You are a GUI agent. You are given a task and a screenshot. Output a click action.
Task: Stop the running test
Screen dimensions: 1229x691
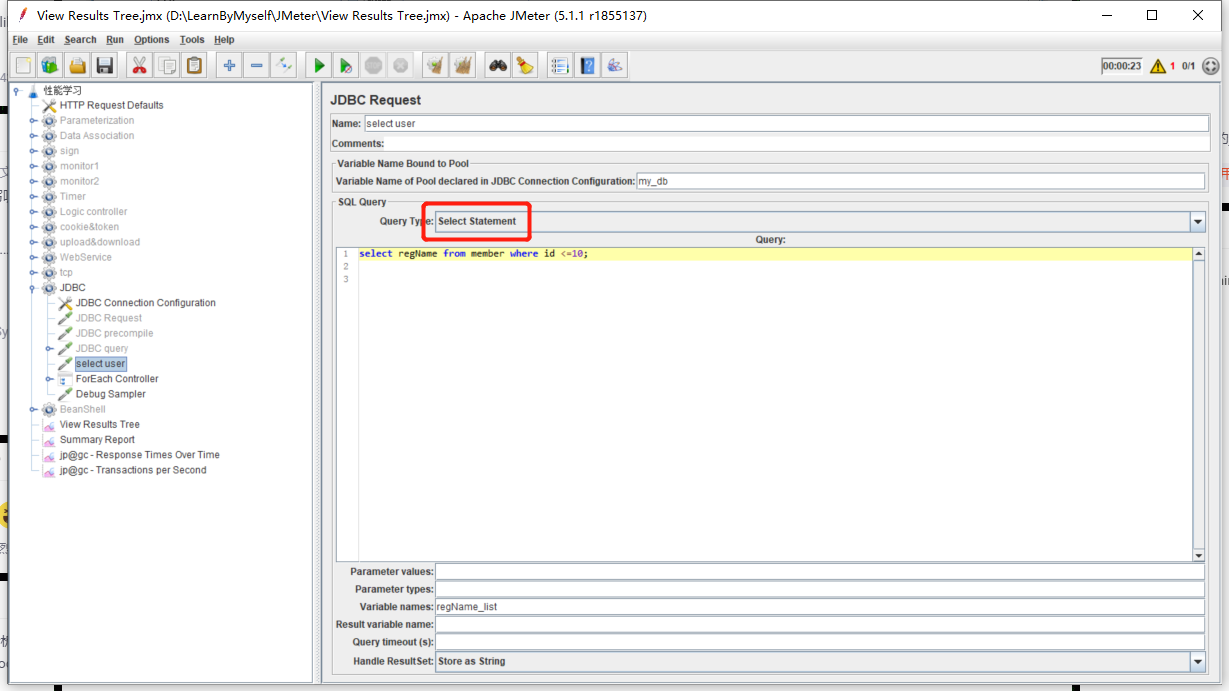373,66
